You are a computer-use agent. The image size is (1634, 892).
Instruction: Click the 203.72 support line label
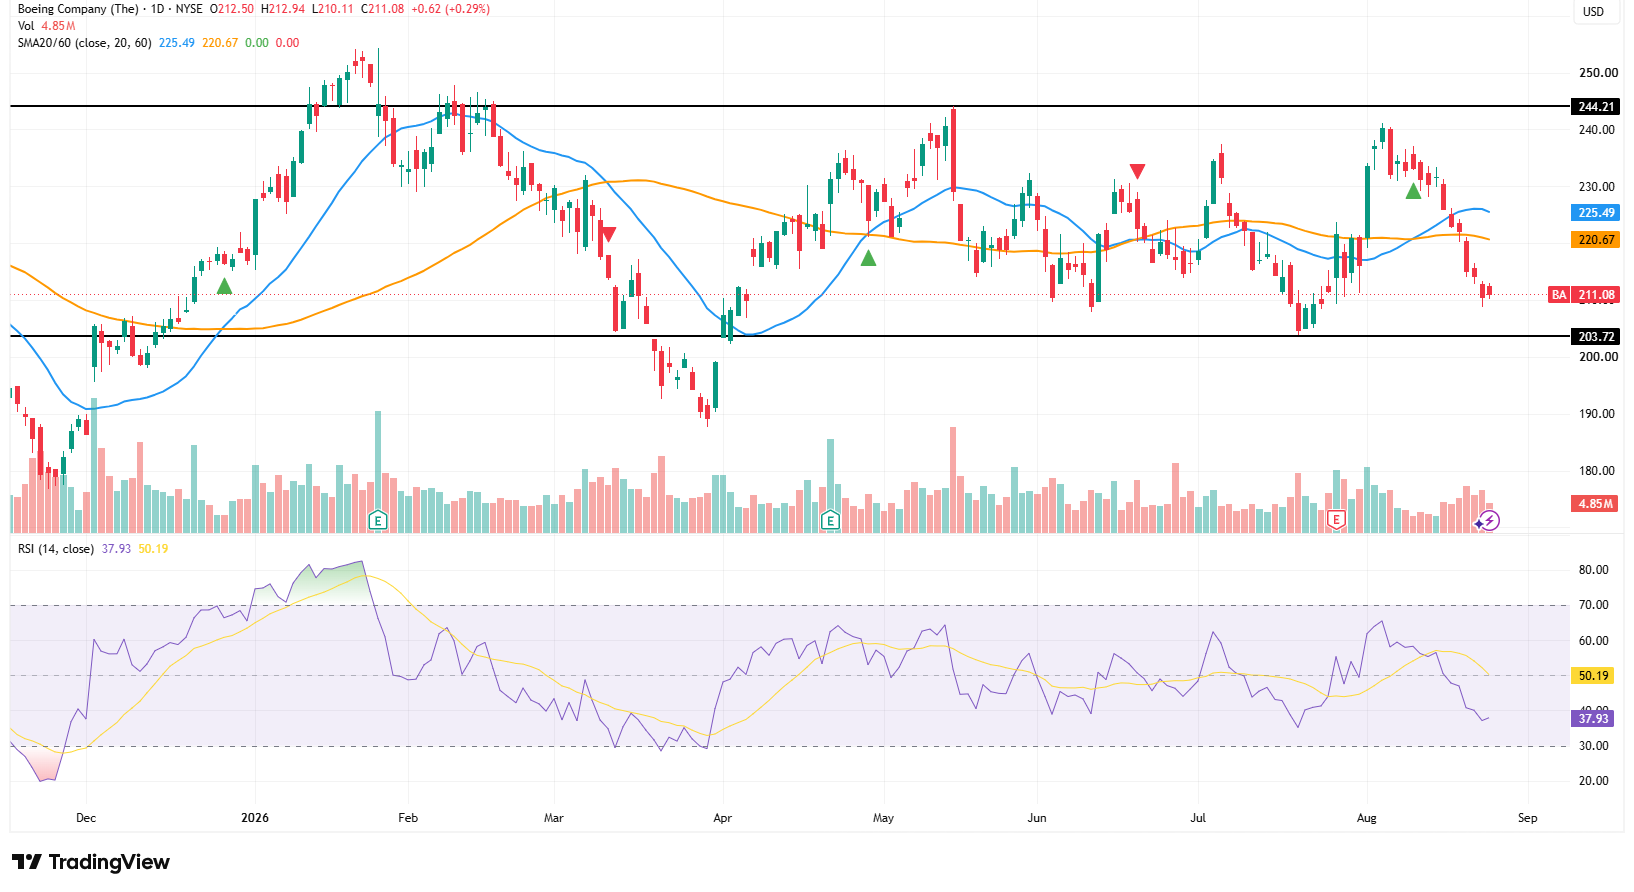pos(1596,337)
